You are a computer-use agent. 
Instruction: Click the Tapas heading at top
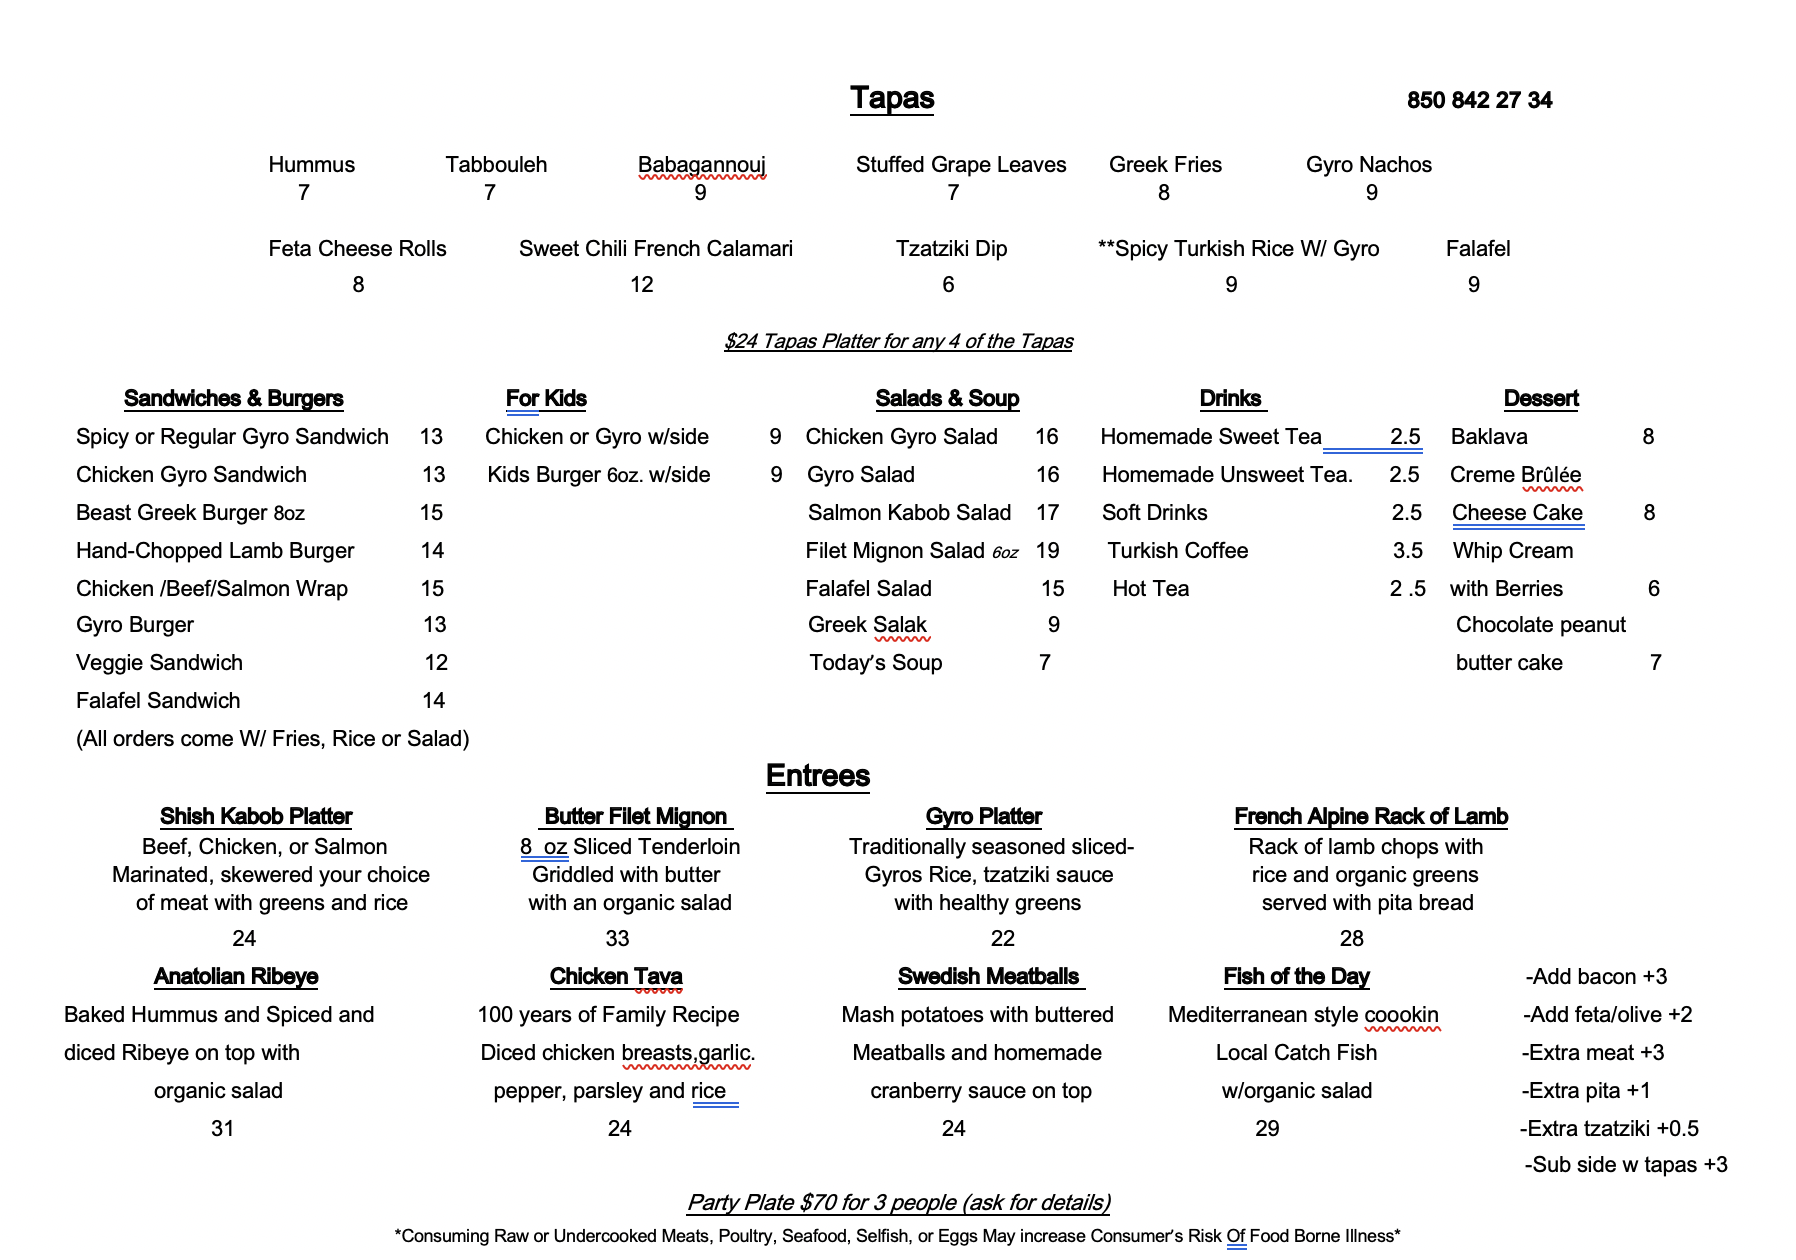(x=892, y=98)
